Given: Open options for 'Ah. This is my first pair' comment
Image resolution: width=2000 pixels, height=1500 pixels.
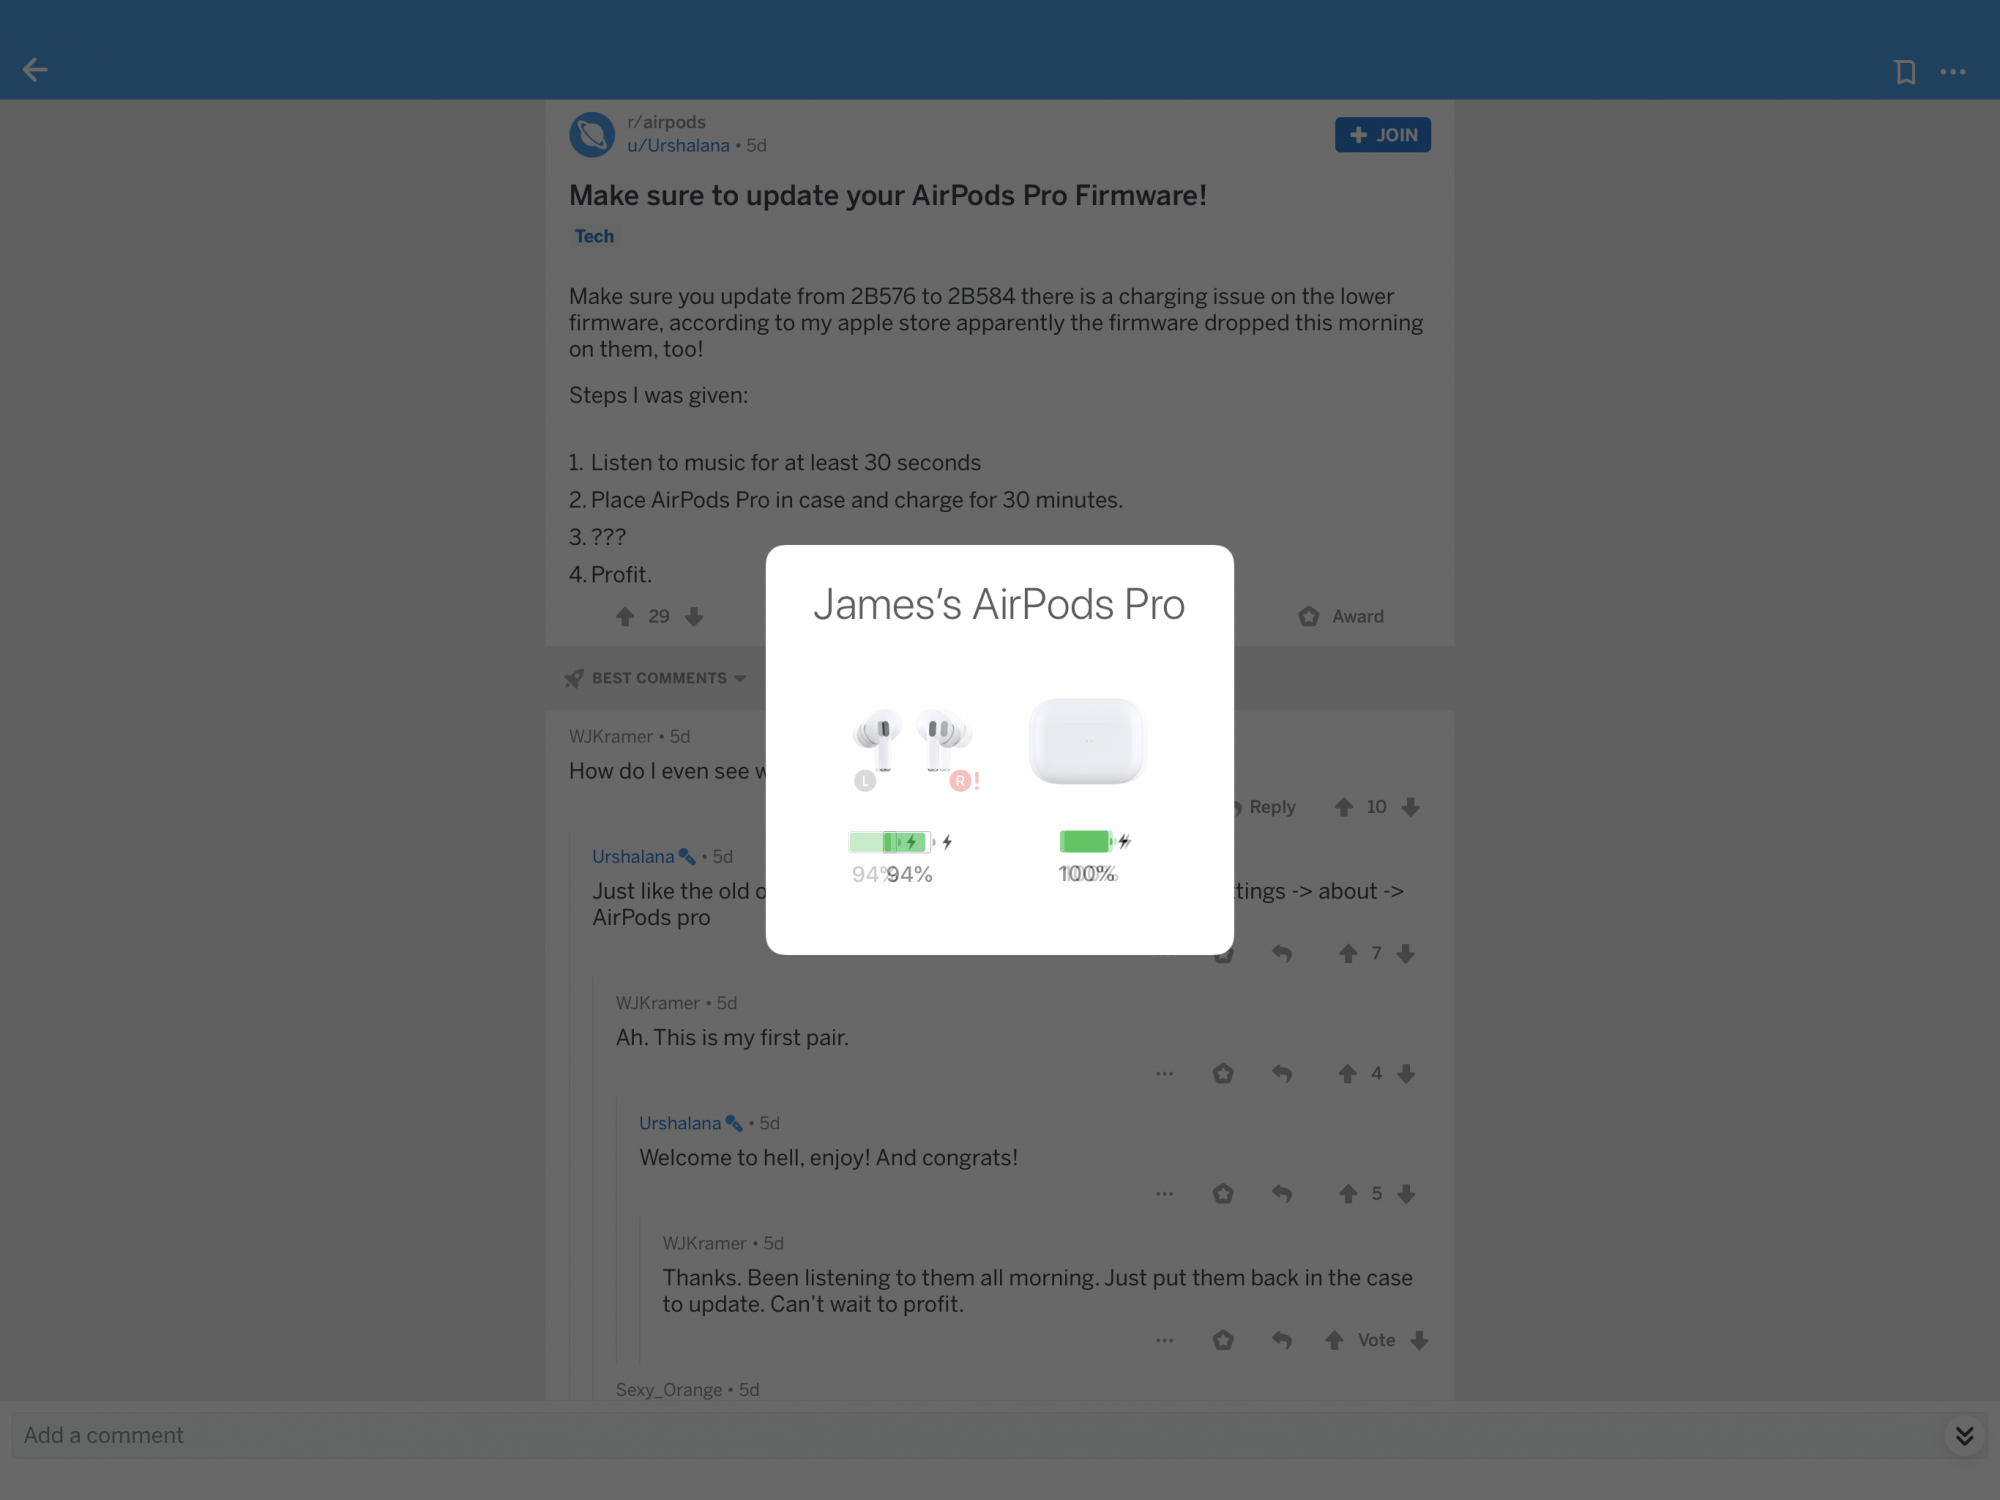Looking at the screenshot, I should click(1165, 1074).
